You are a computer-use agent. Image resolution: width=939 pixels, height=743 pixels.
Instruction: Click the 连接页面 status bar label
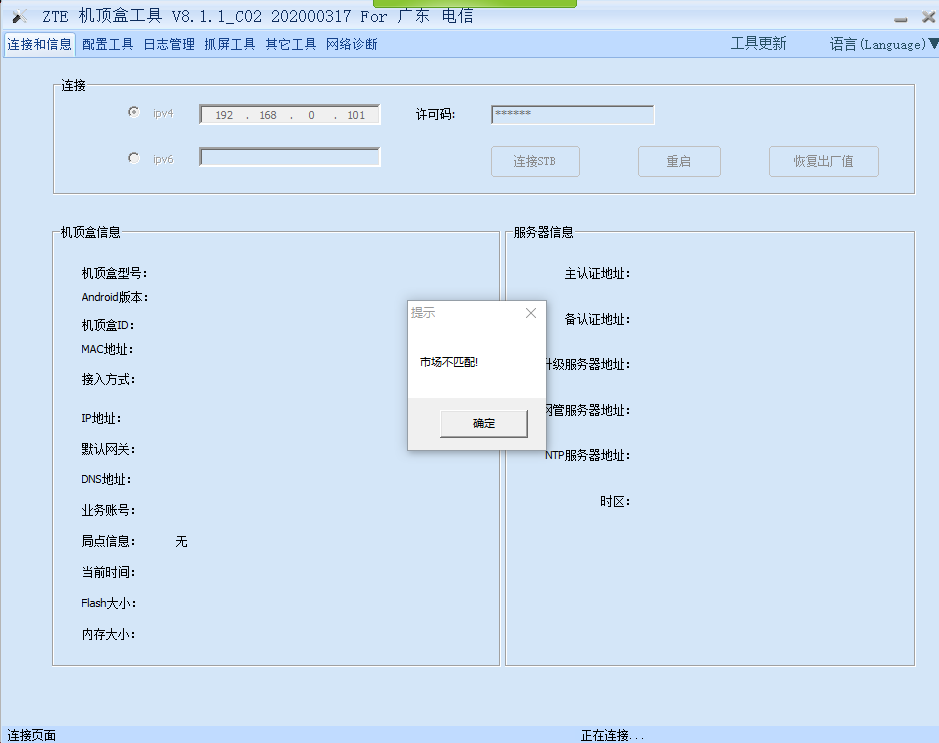tap(31, 735)
